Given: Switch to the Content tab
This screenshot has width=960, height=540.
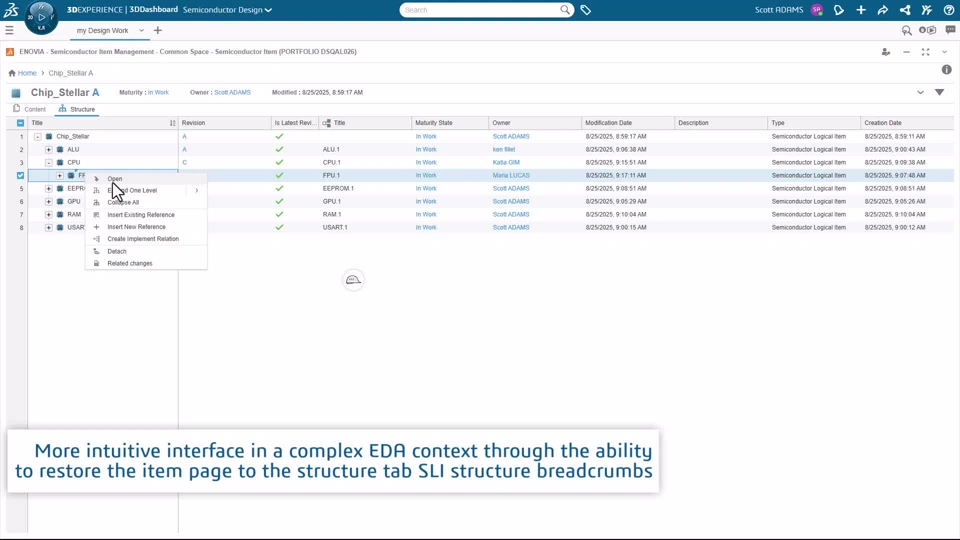Looking at the screenshot, I should point(29,109).
